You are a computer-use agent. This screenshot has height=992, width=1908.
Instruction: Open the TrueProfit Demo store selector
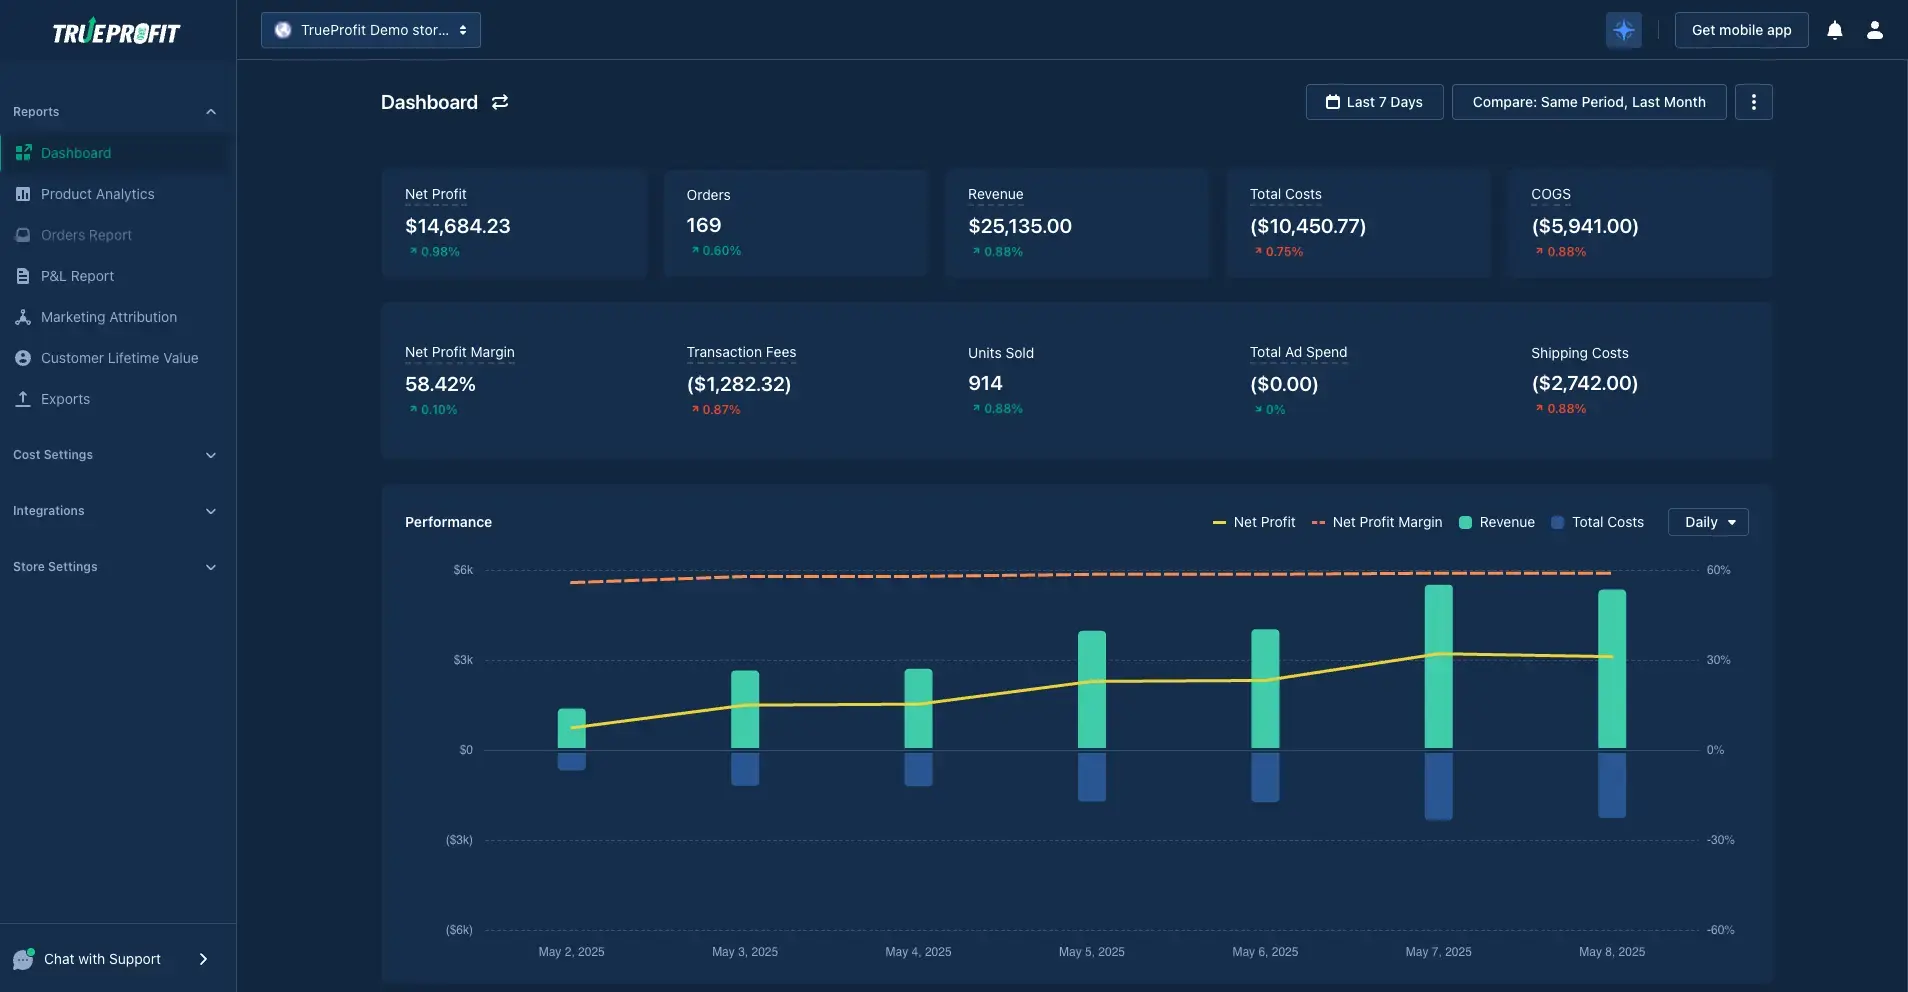pos(371,30)
